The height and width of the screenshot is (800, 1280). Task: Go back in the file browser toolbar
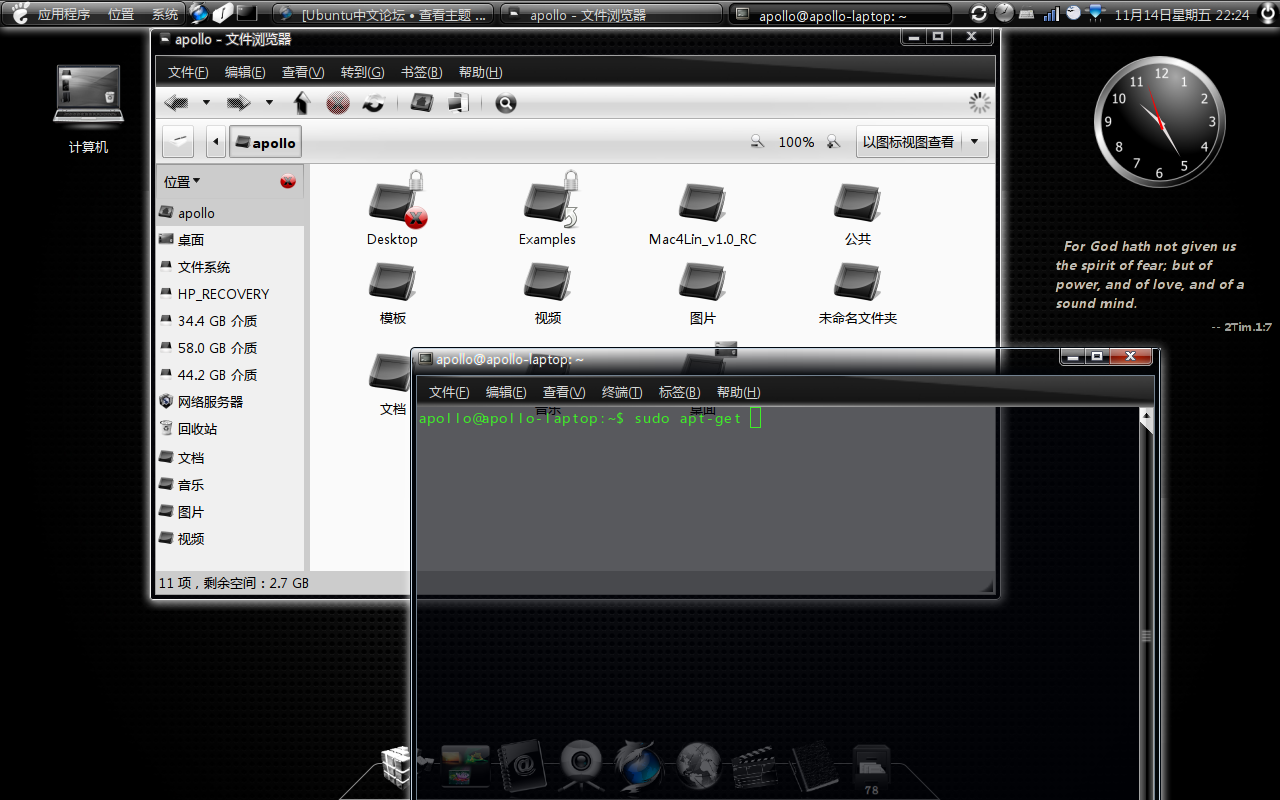(x=177, y=103)
